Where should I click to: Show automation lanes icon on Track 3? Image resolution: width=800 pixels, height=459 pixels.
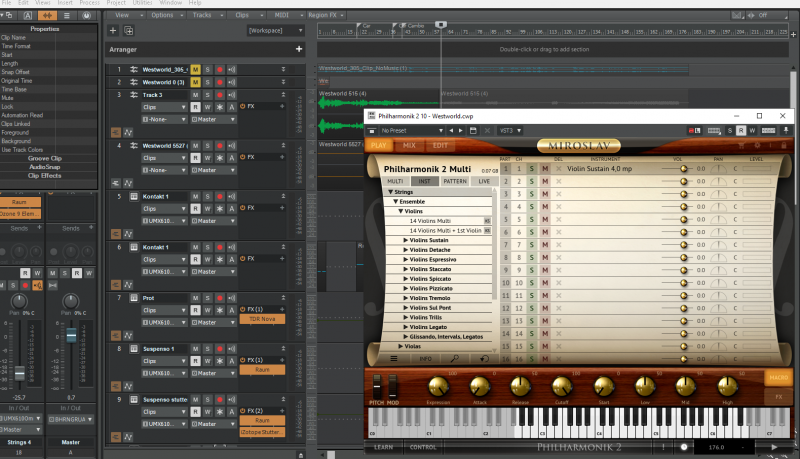pyautogui.click(x=128, y=133)
